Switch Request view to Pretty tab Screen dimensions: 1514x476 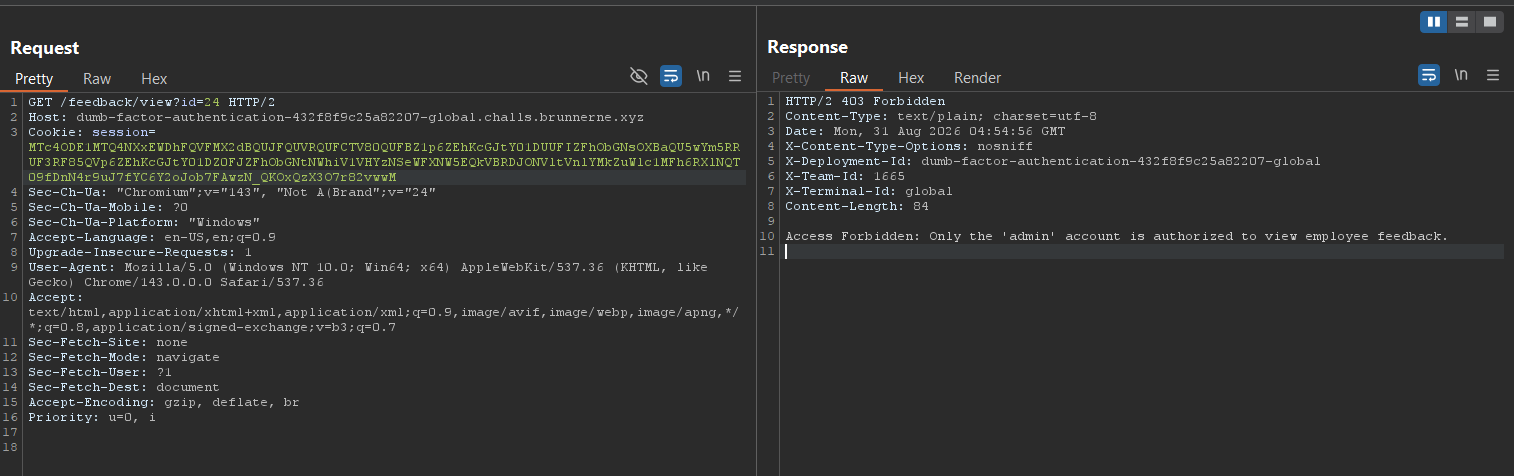coord(34,78)
